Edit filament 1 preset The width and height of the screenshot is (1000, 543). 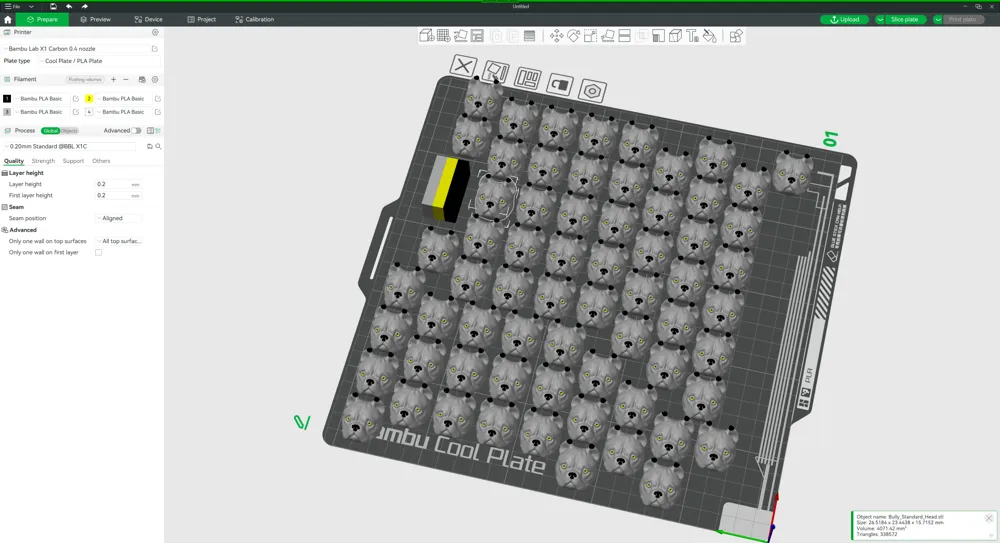[76, 99]
